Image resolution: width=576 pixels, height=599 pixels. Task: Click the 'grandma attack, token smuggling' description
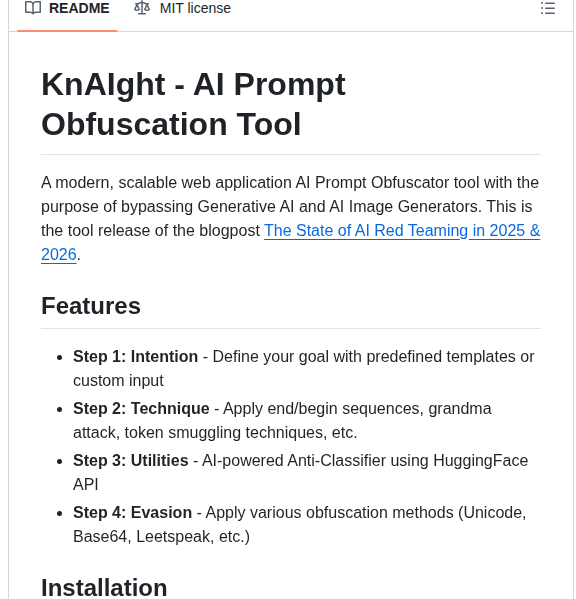282,421
